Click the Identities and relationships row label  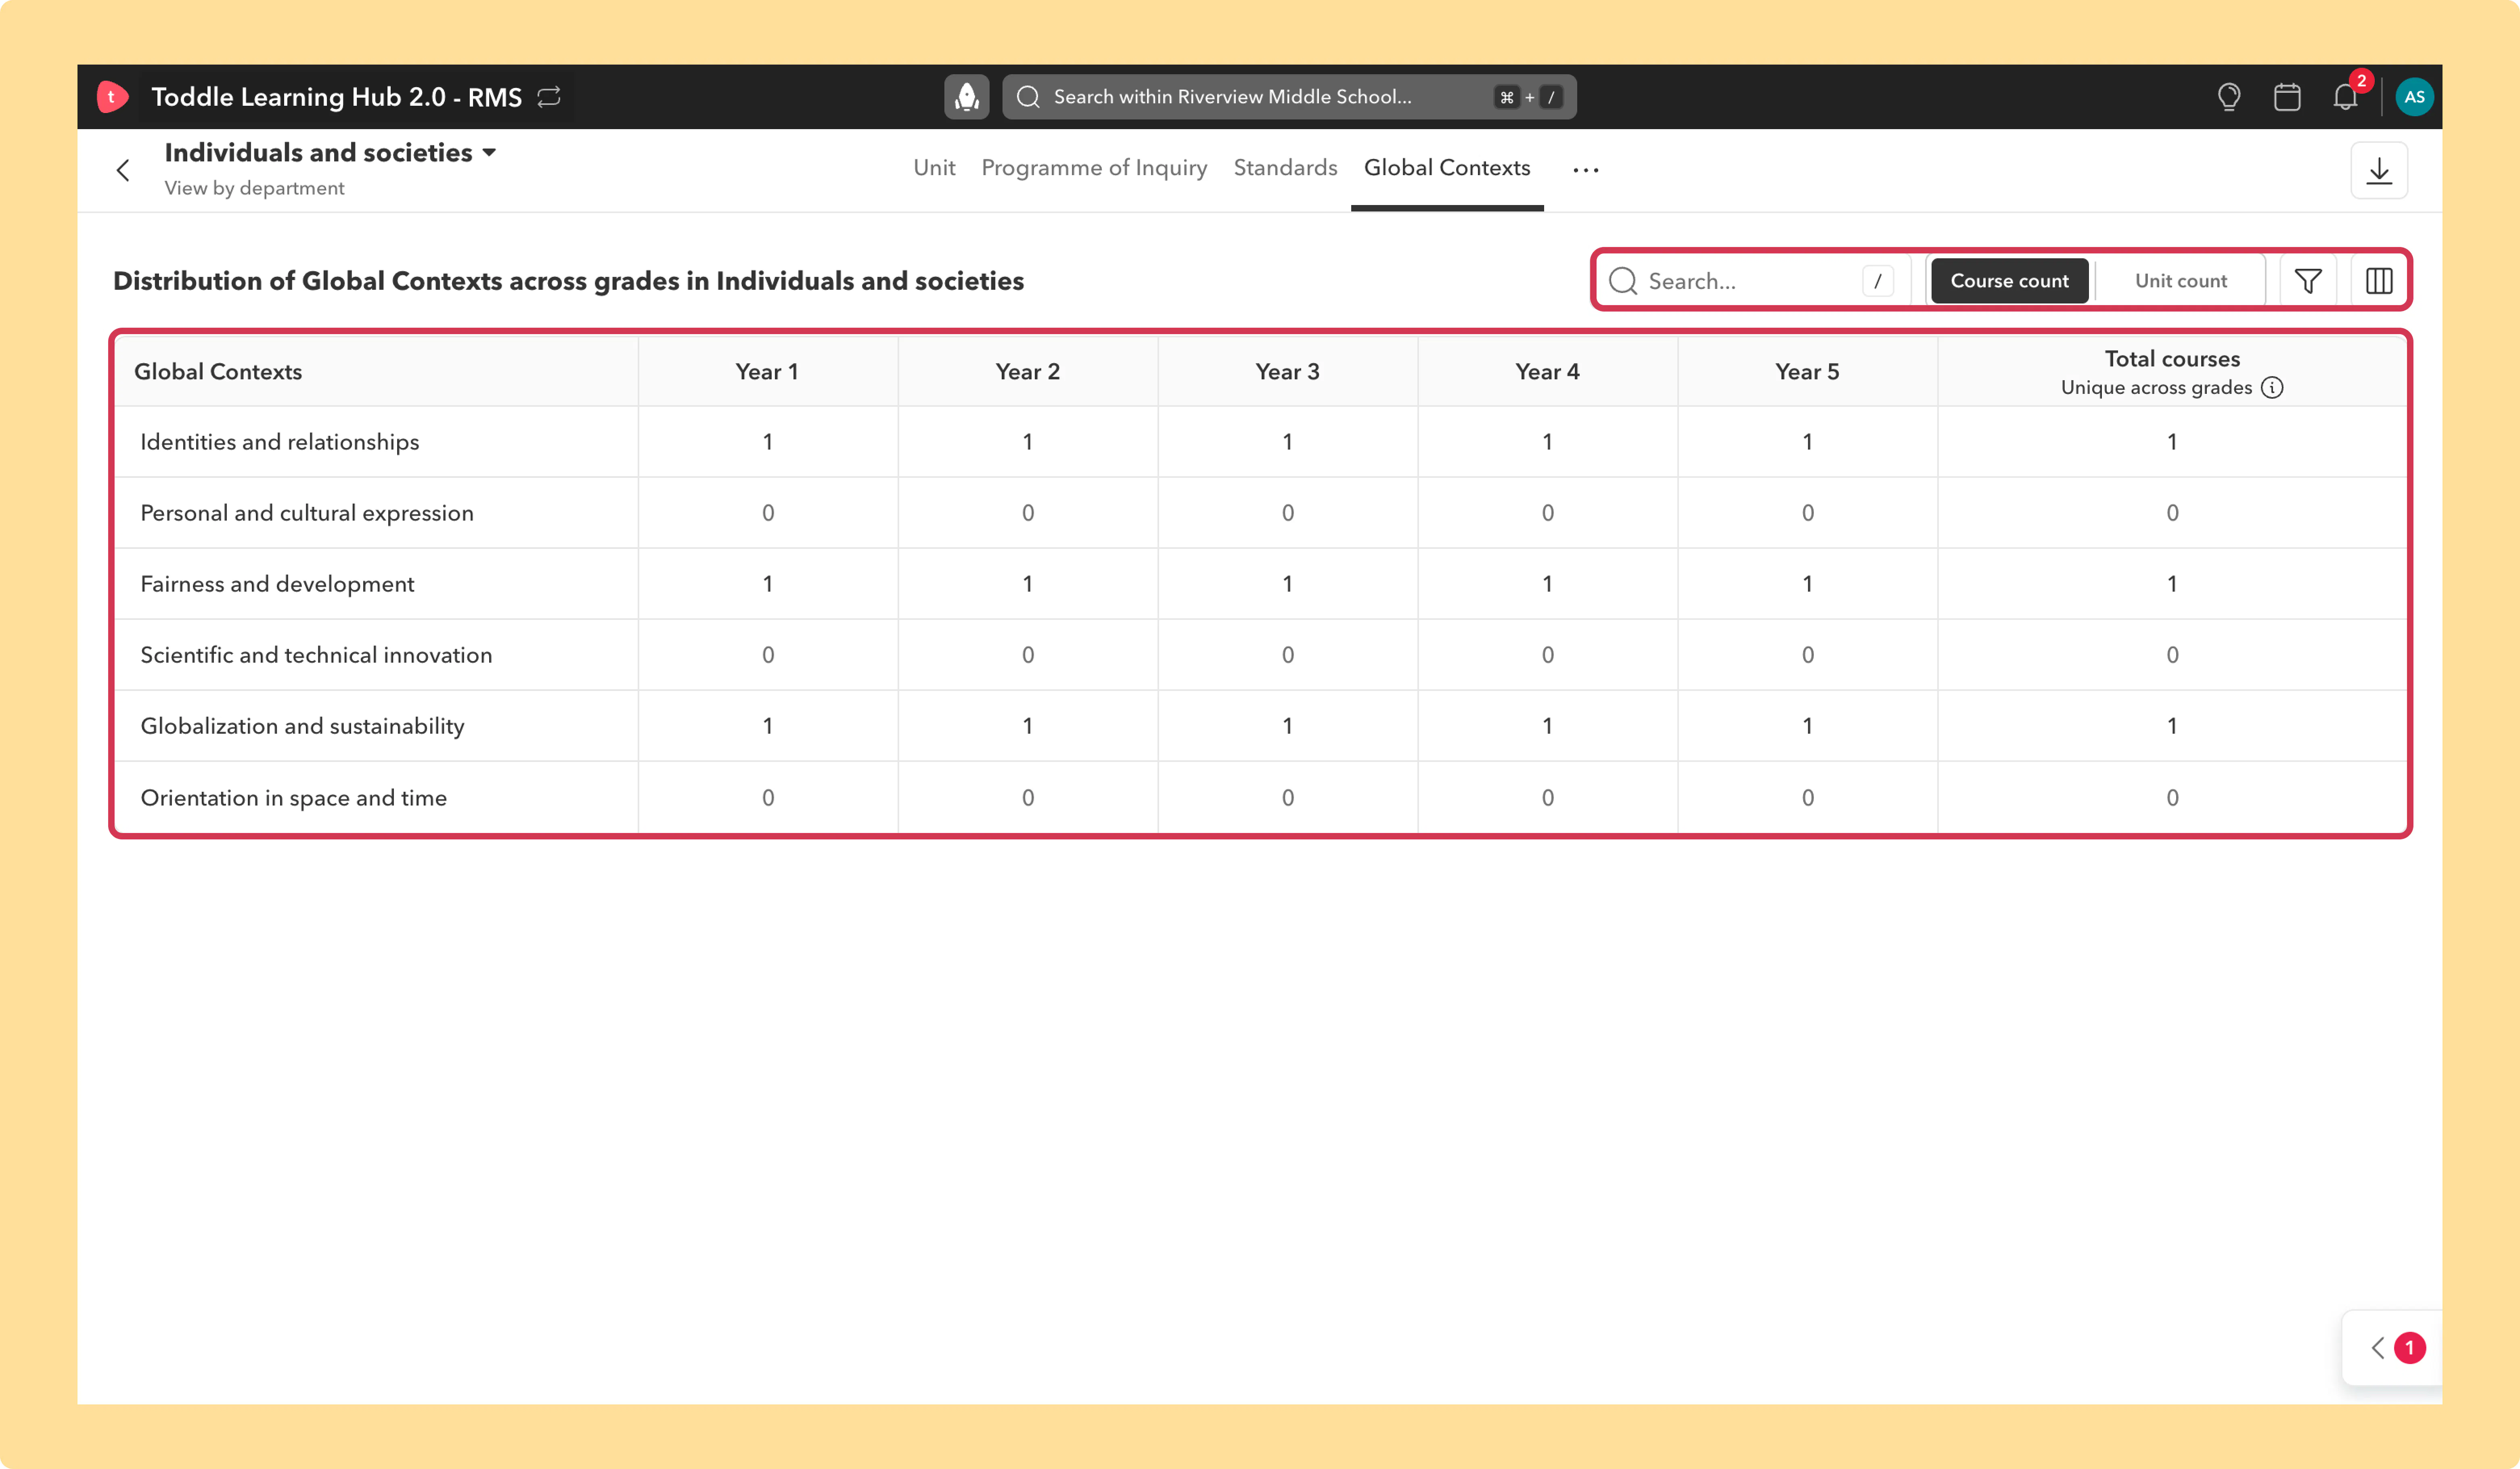click(280, 442)
